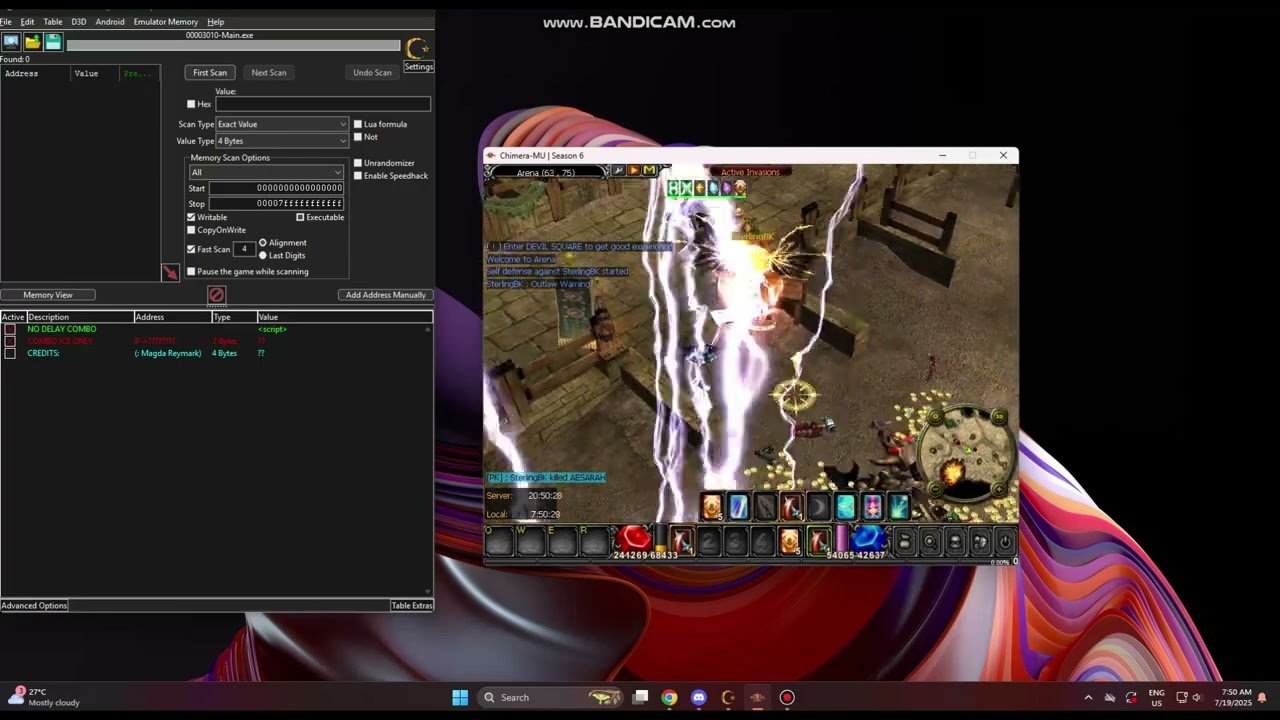Enable Pause the game while scanning

tap(191, 272)
